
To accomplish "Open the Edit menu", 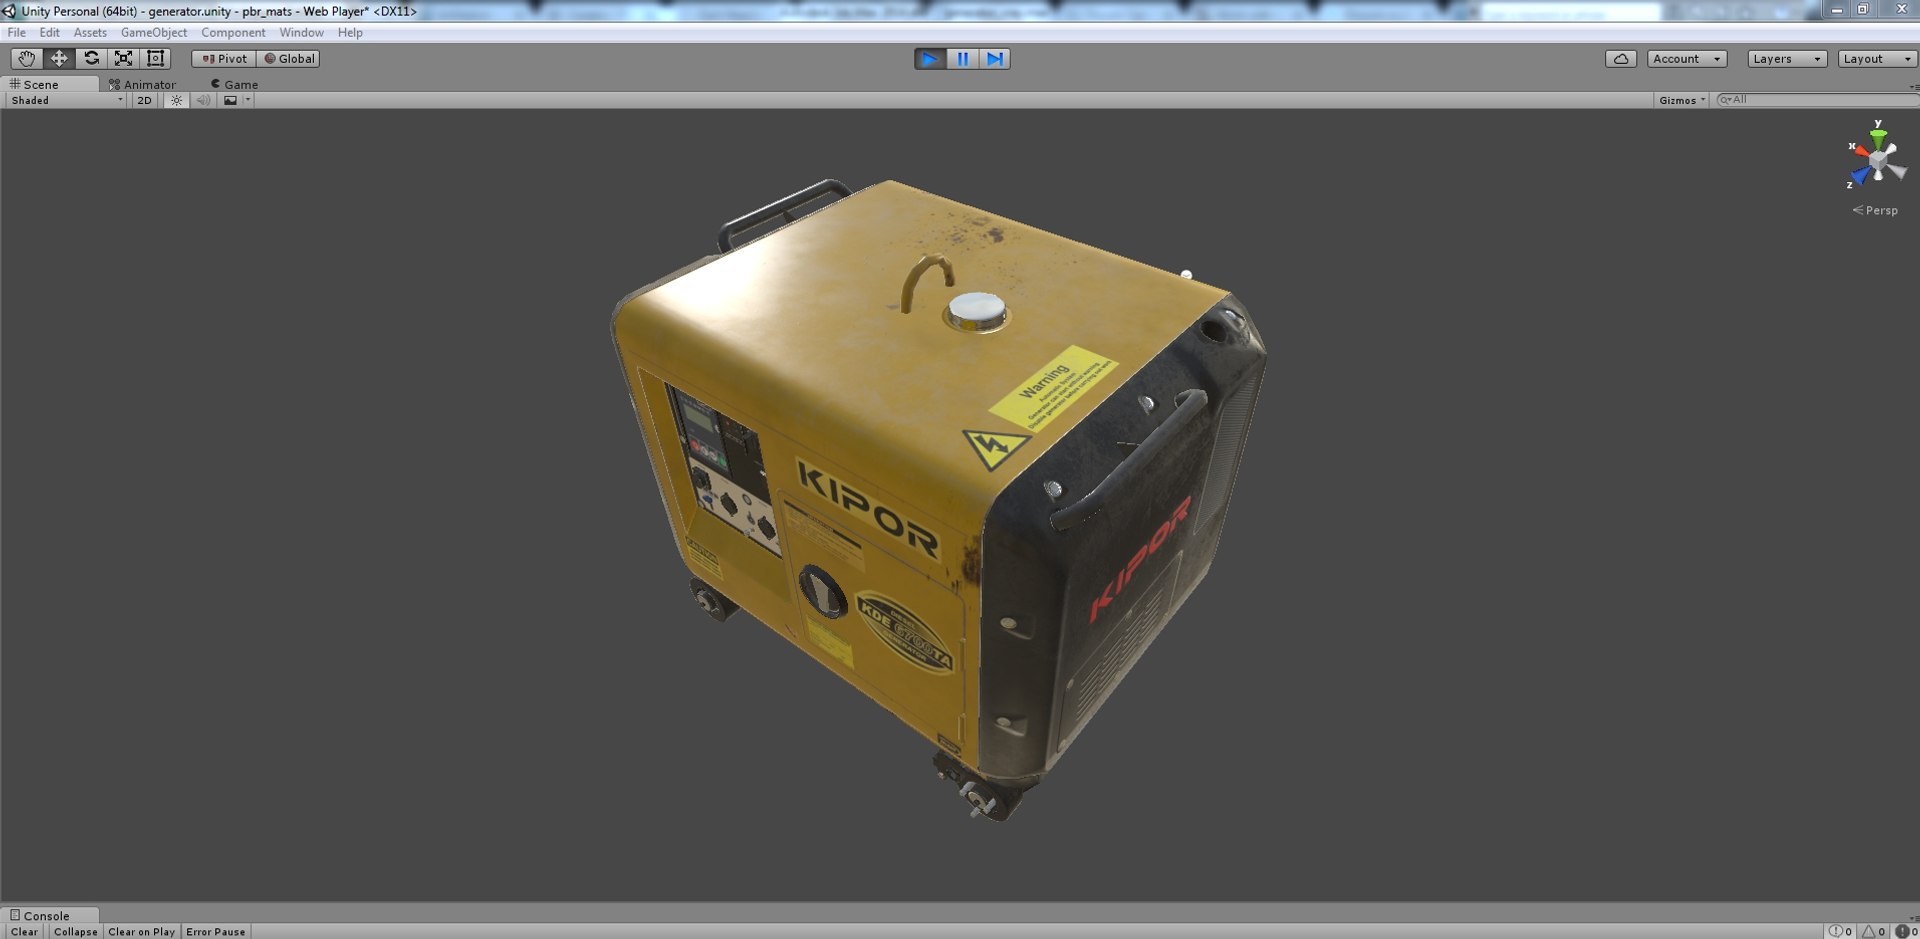I will click(x=50, y=33).
